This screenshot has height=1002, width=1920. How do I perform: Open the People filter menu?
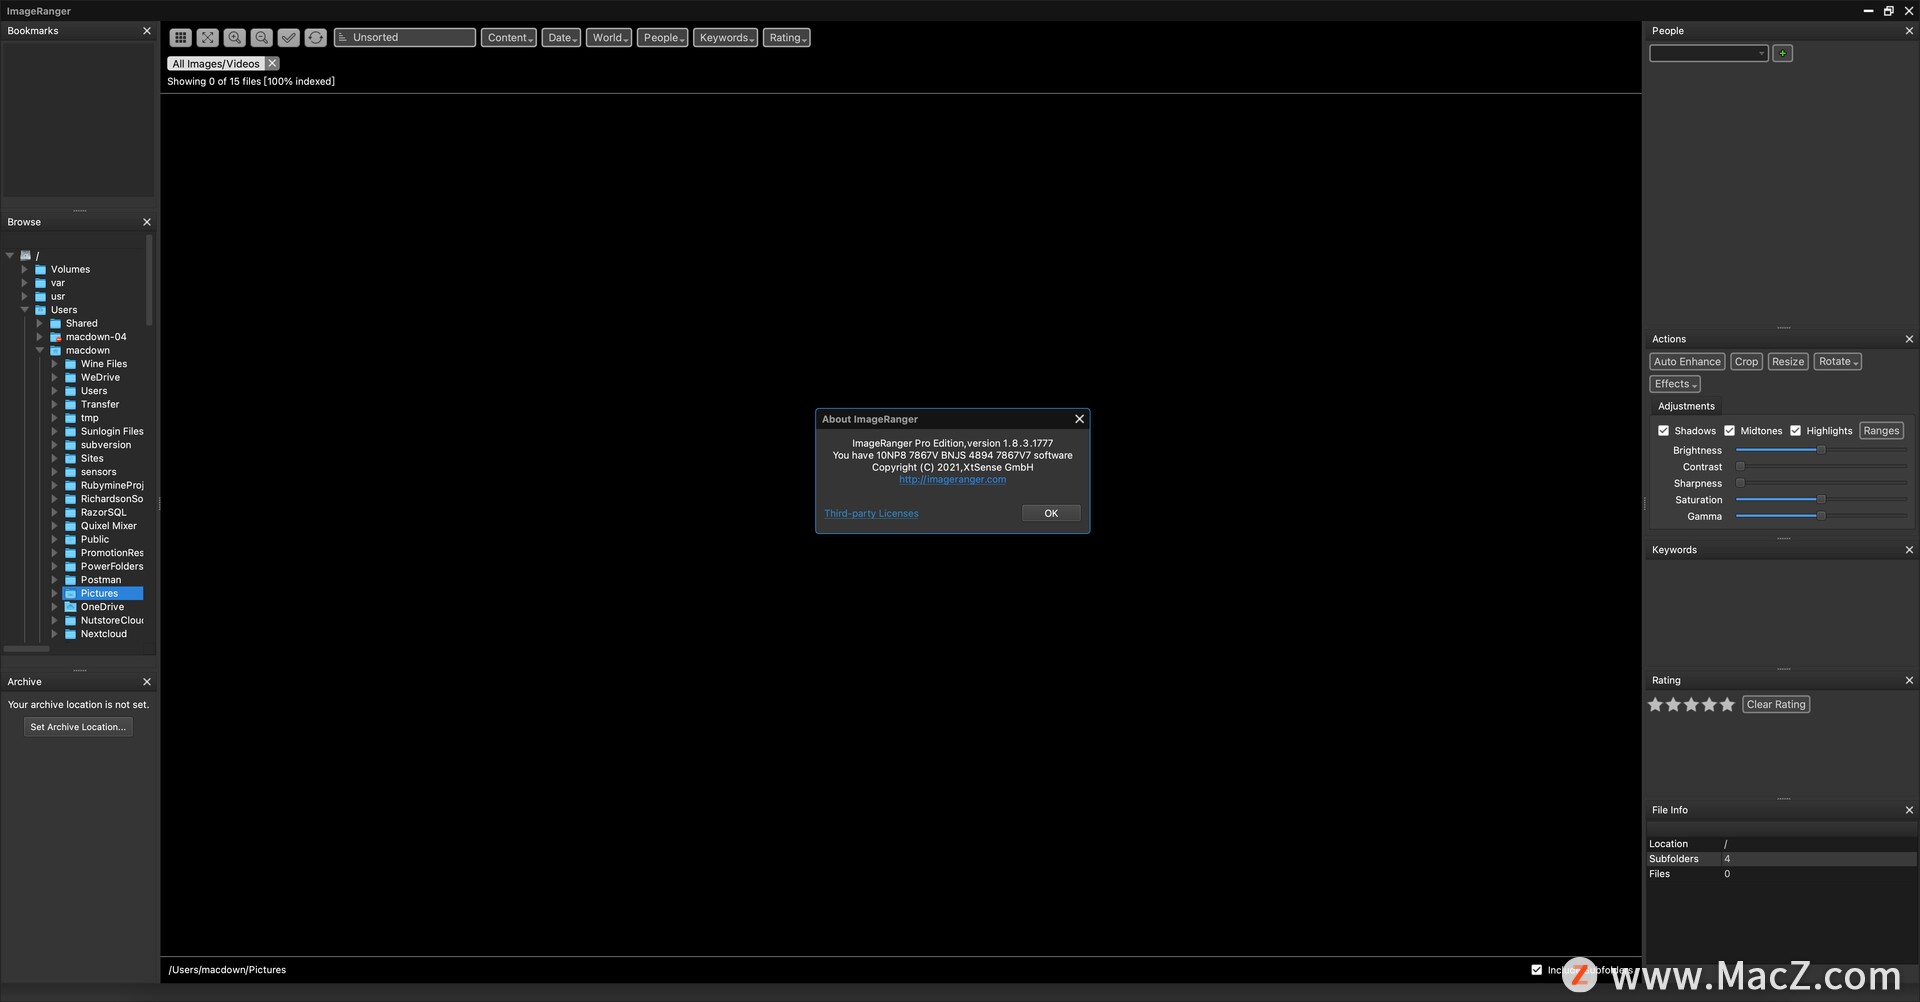[662, 38]
